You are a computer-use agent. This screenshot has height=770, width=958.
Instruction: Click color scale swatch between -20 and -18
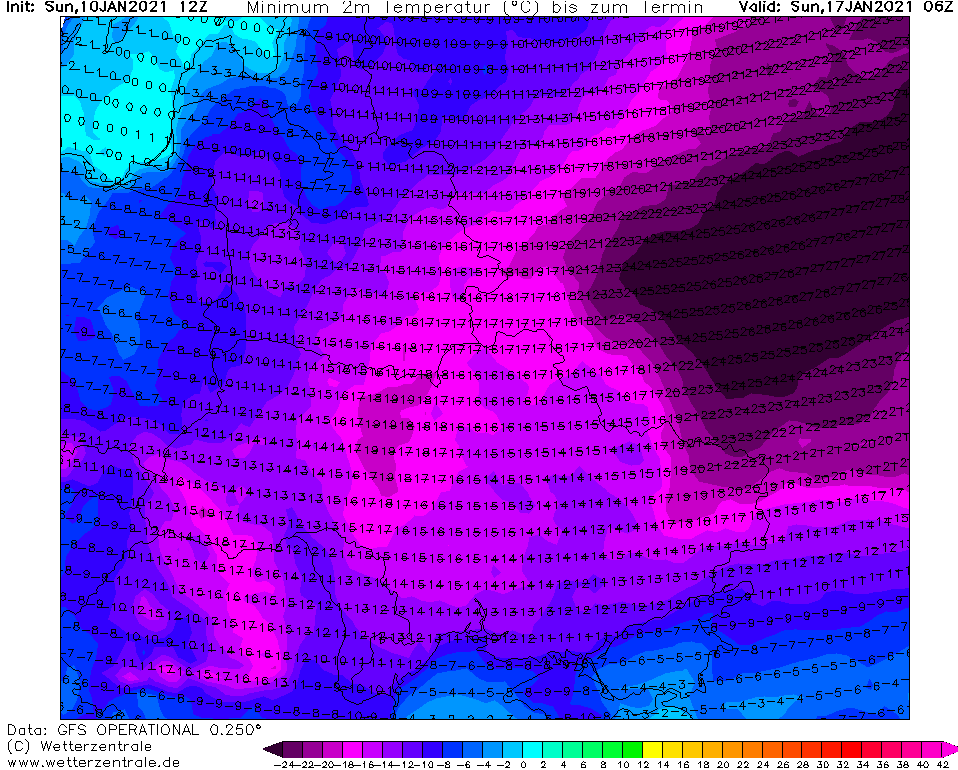333,749
